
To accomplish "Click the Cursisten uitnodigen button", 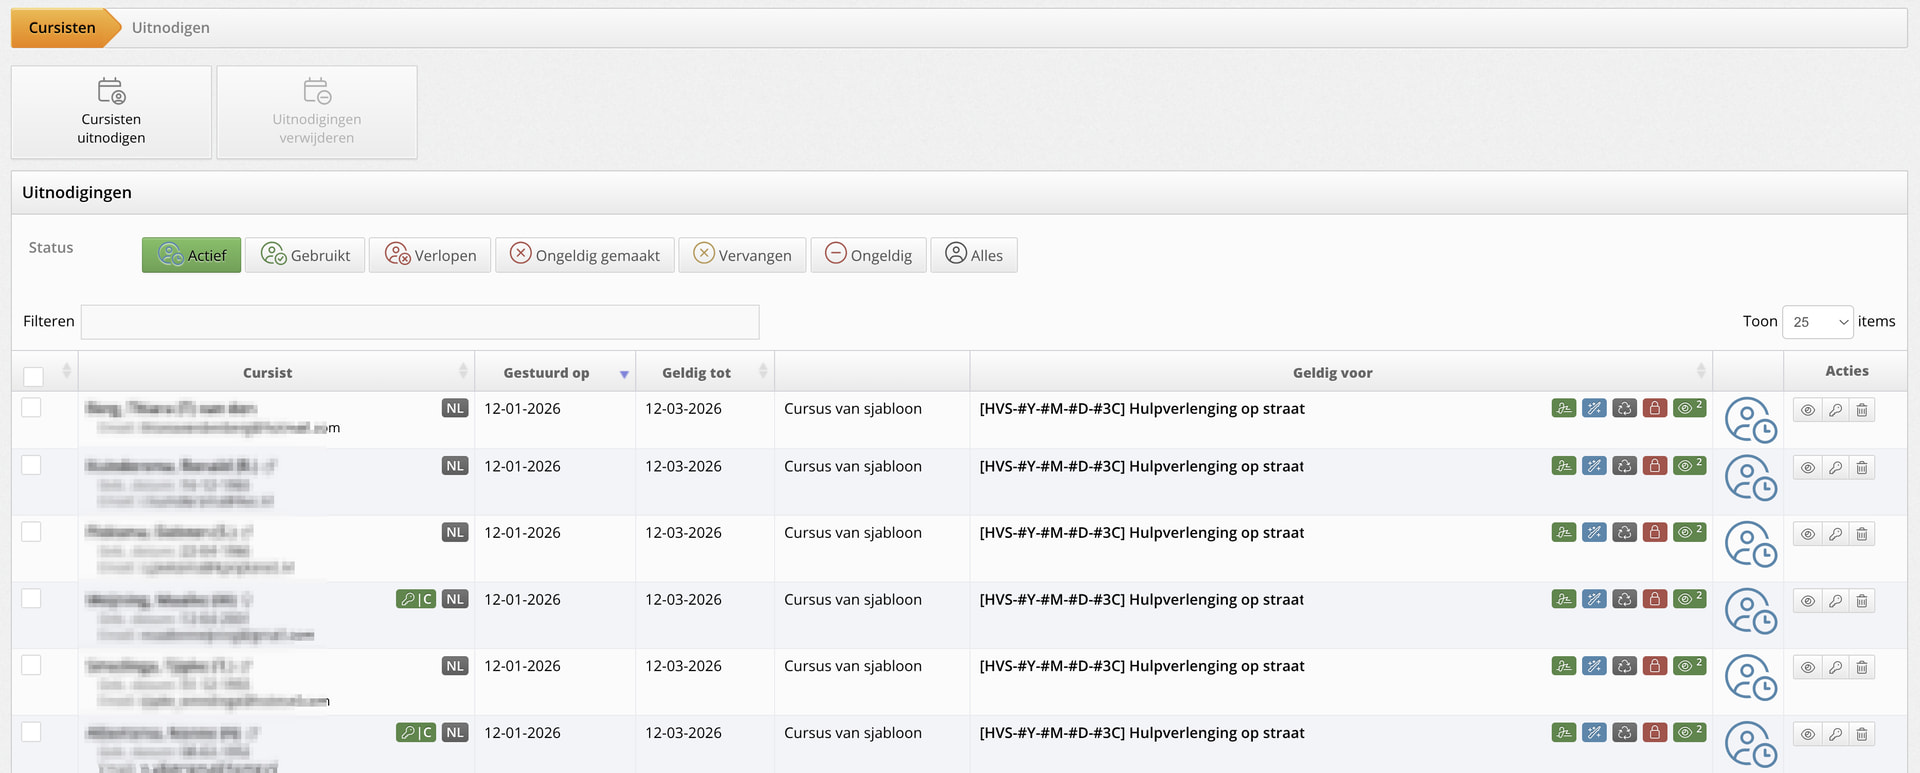I will (x=111, y=112).
